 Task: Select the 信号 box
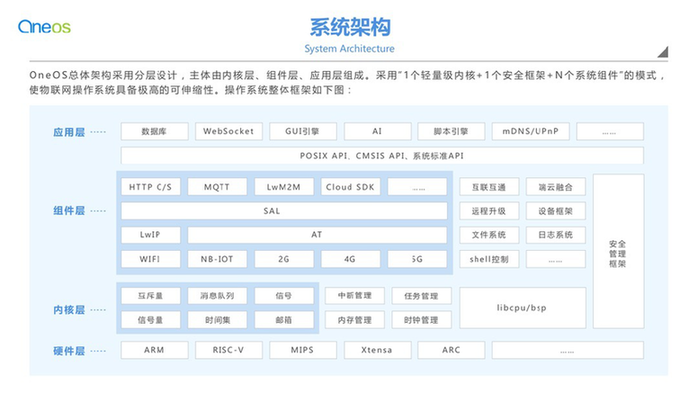284,296
